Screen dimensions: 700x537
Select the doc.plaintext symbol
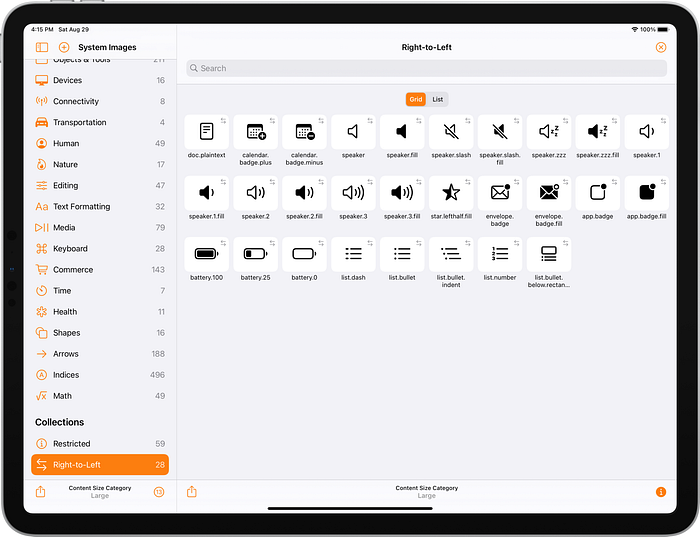coord(206,132)
